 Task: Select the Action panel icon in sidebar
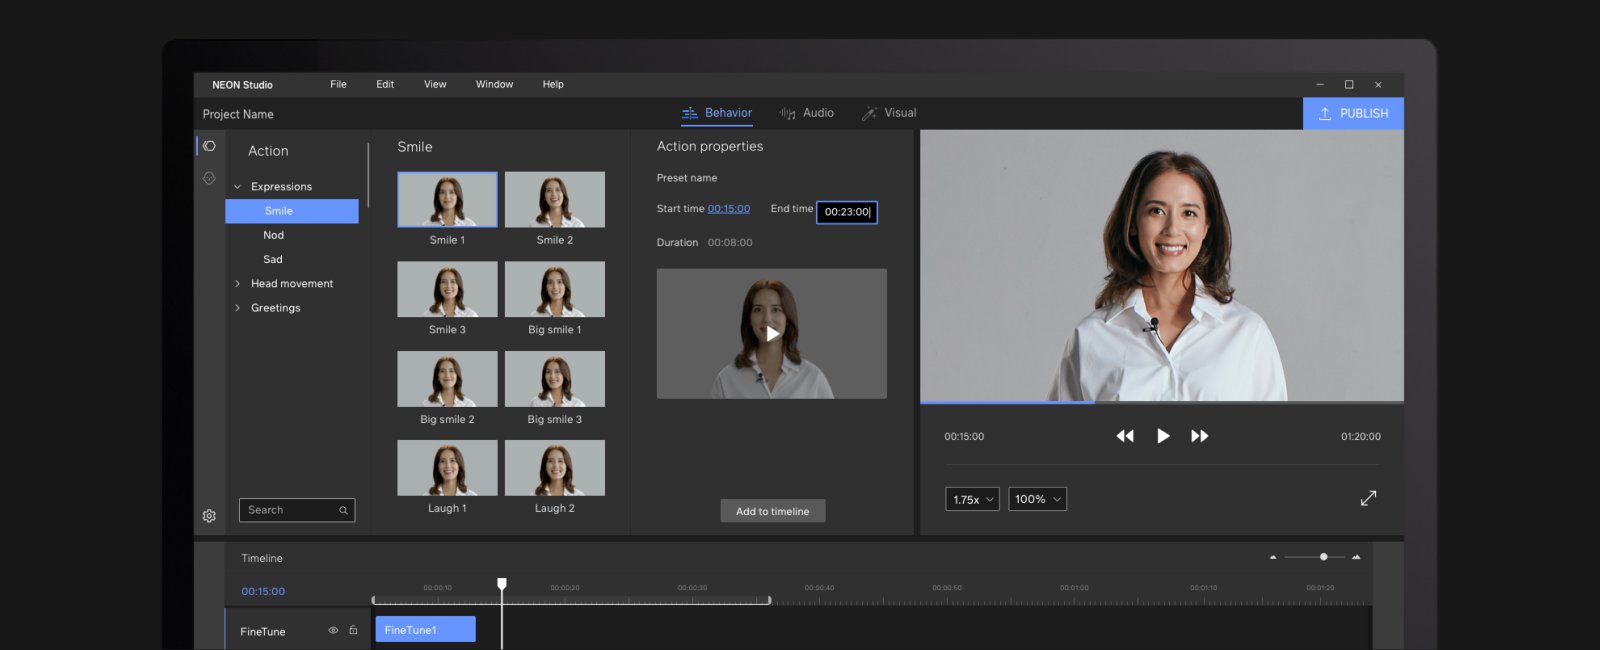point(209,146)
